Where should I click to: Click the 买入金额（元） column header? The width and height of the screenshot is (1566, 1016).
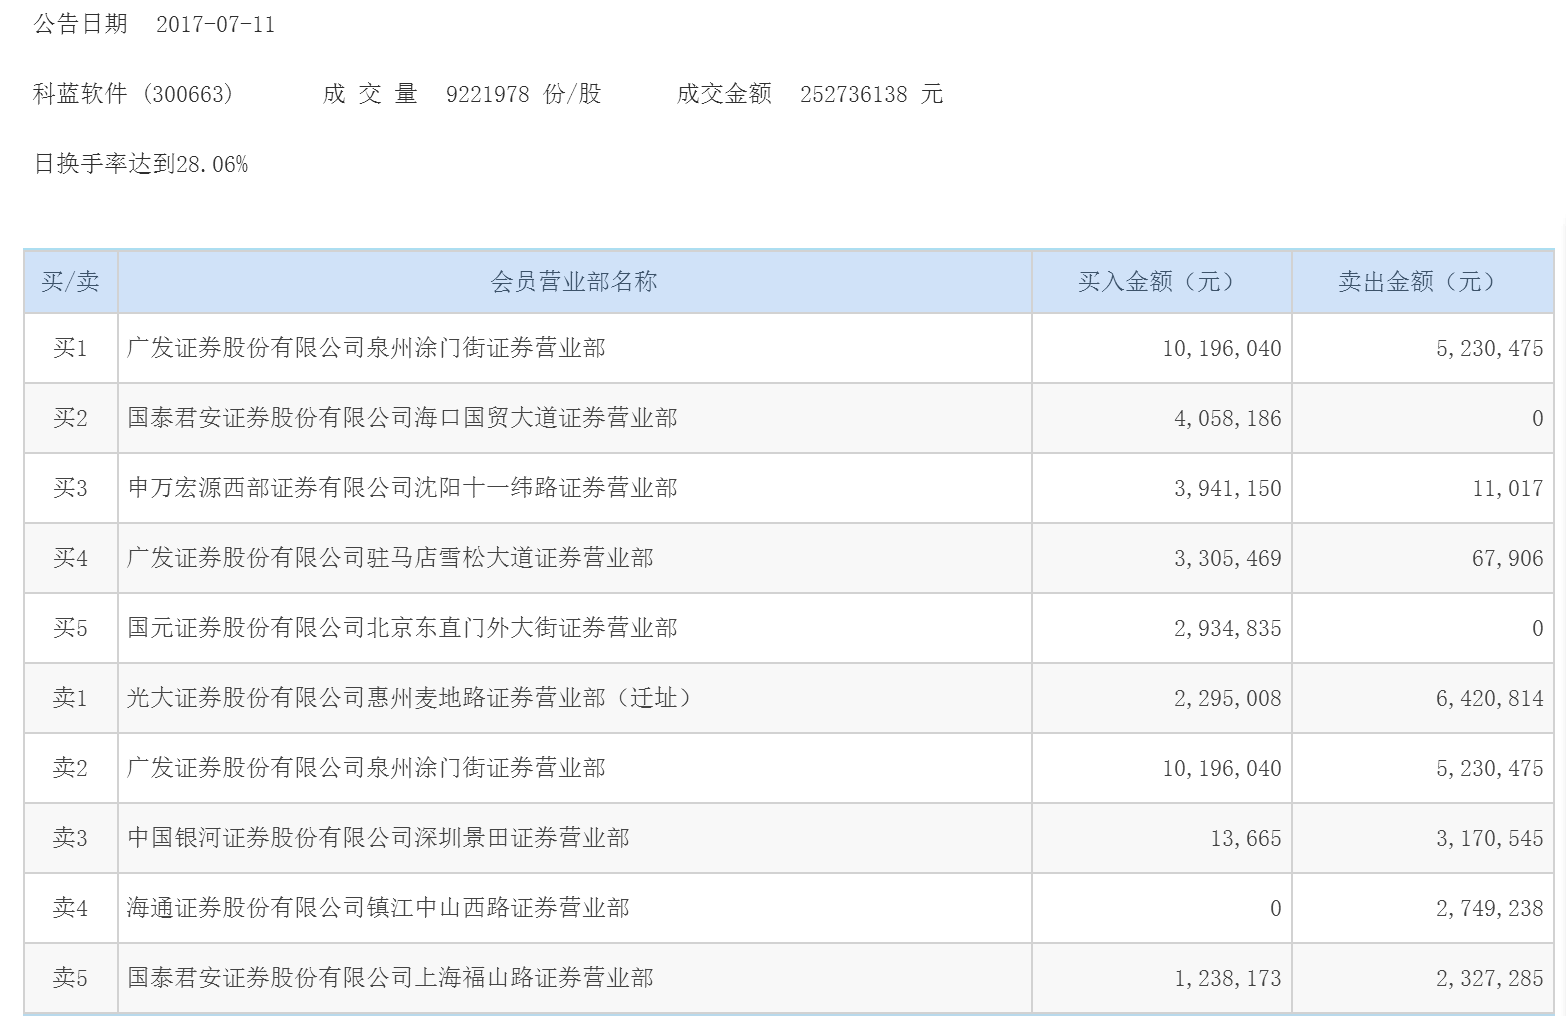coord(1161,281)
